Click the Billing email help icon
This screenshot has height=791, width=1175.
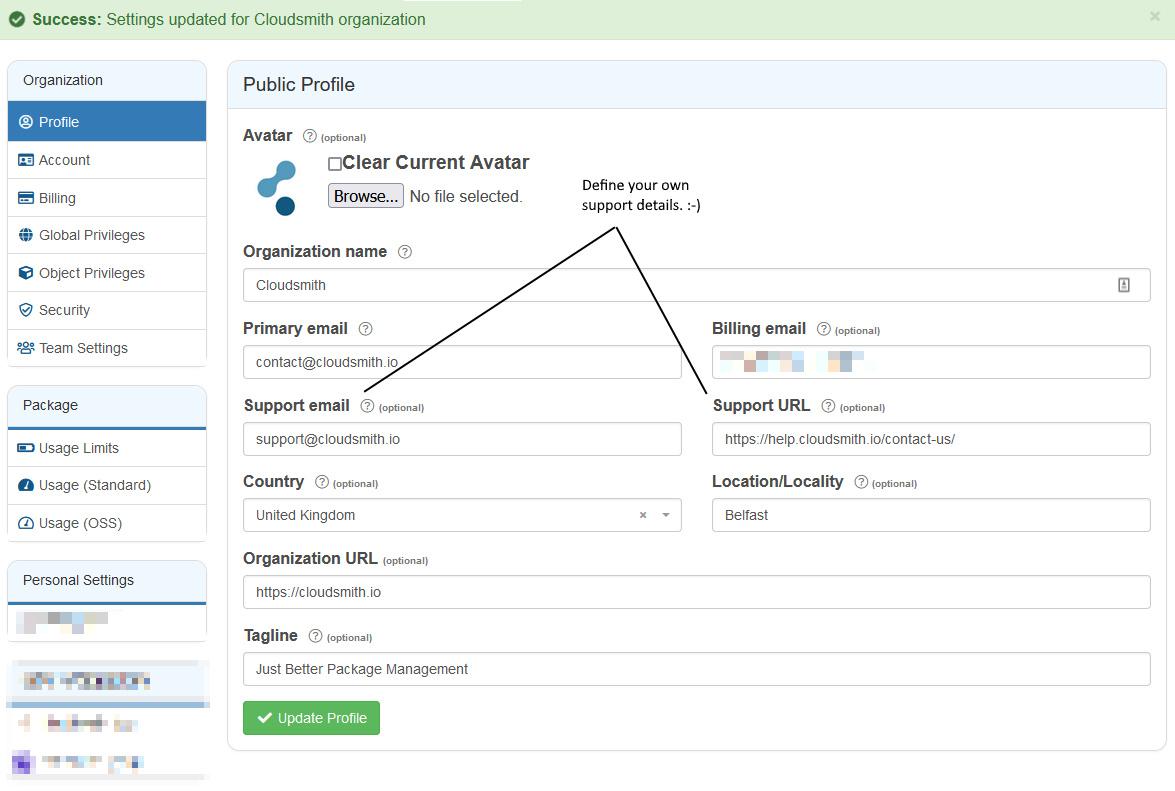tap(824, 329)
